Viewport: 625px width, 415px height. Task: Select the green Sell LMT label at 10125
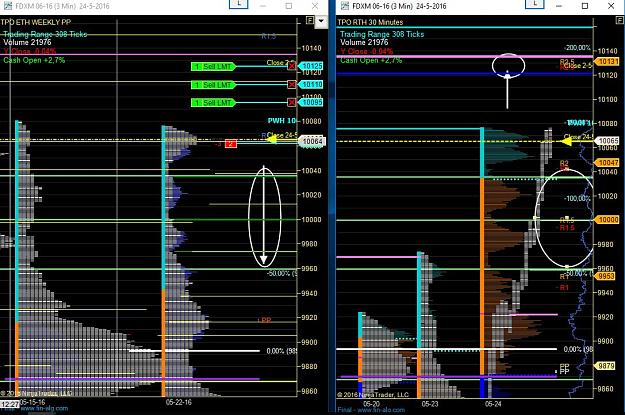(214, 67)
